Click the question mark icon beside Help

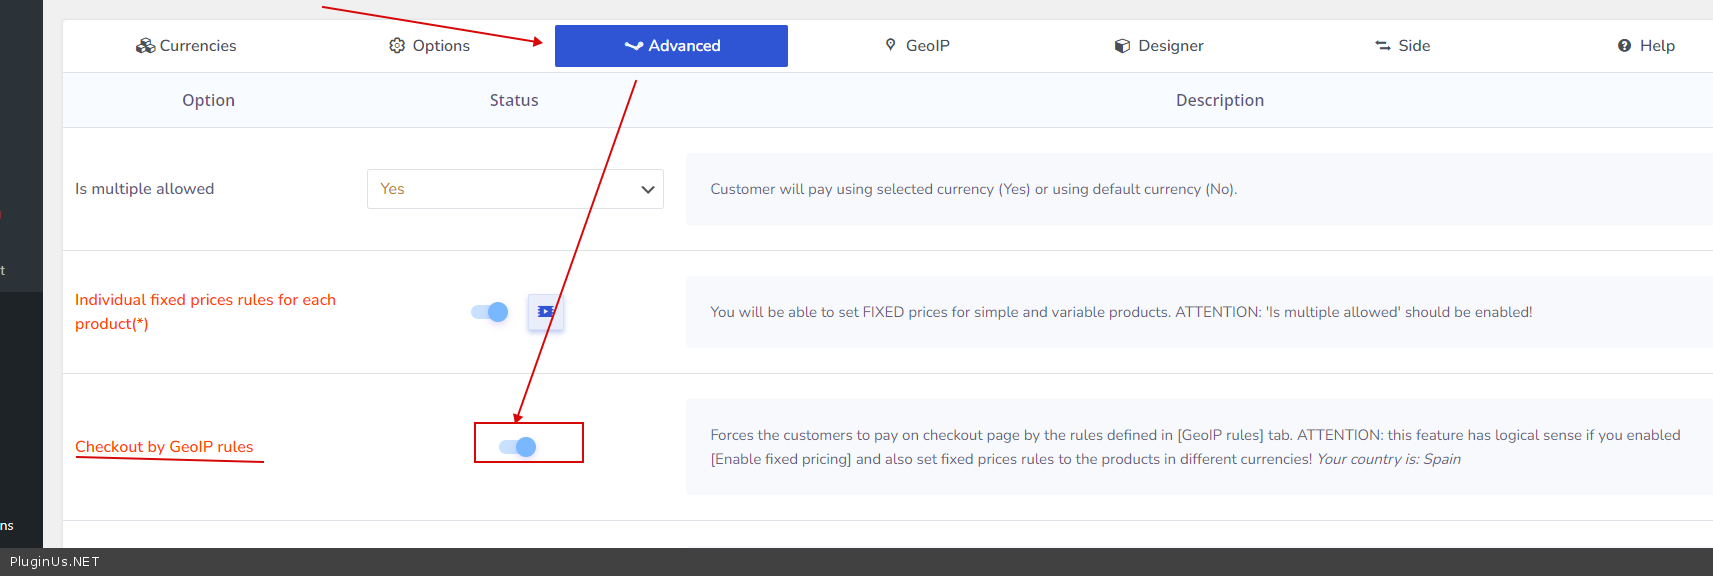1624,46
